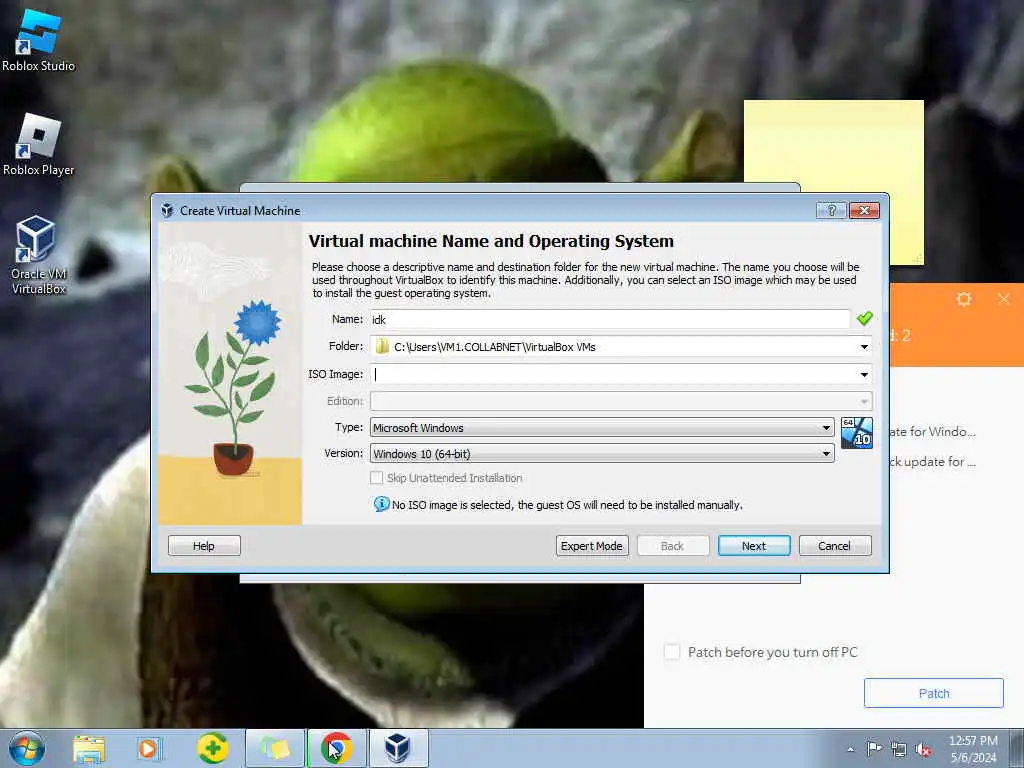Click the Windows 10 64-bit OS badge icon
The image size is (1024, 768).
click(x=856, y=433)
